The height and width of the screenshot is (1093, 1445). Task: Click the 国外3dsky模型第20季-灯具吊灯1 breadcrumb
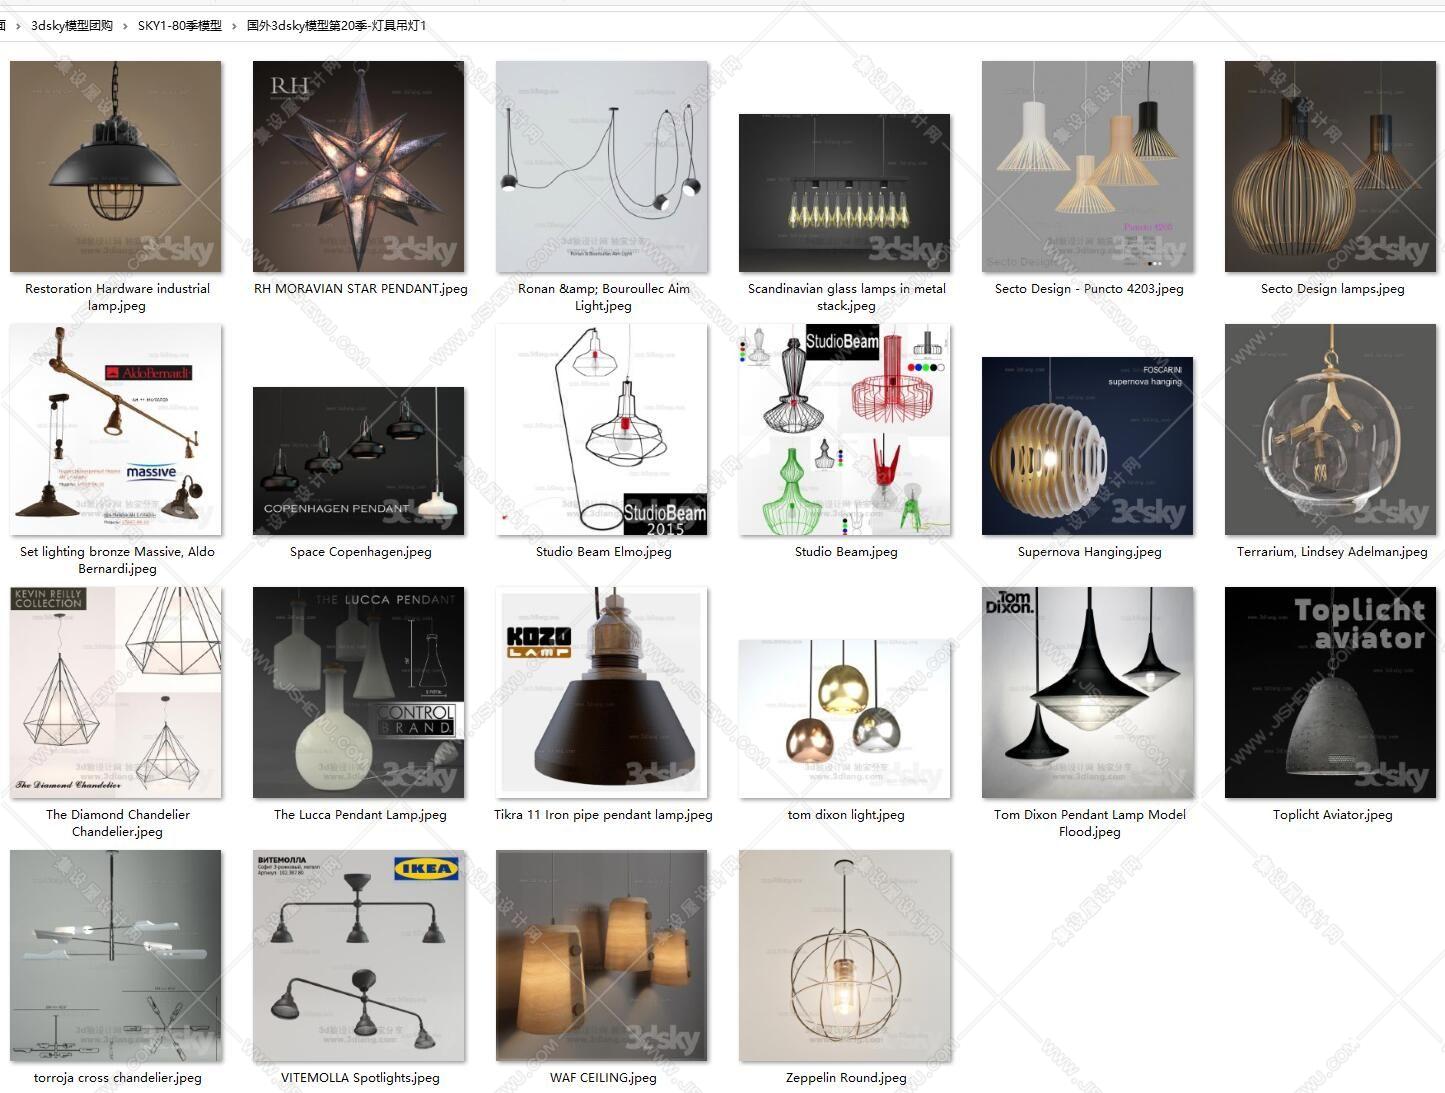coord(336,26)
